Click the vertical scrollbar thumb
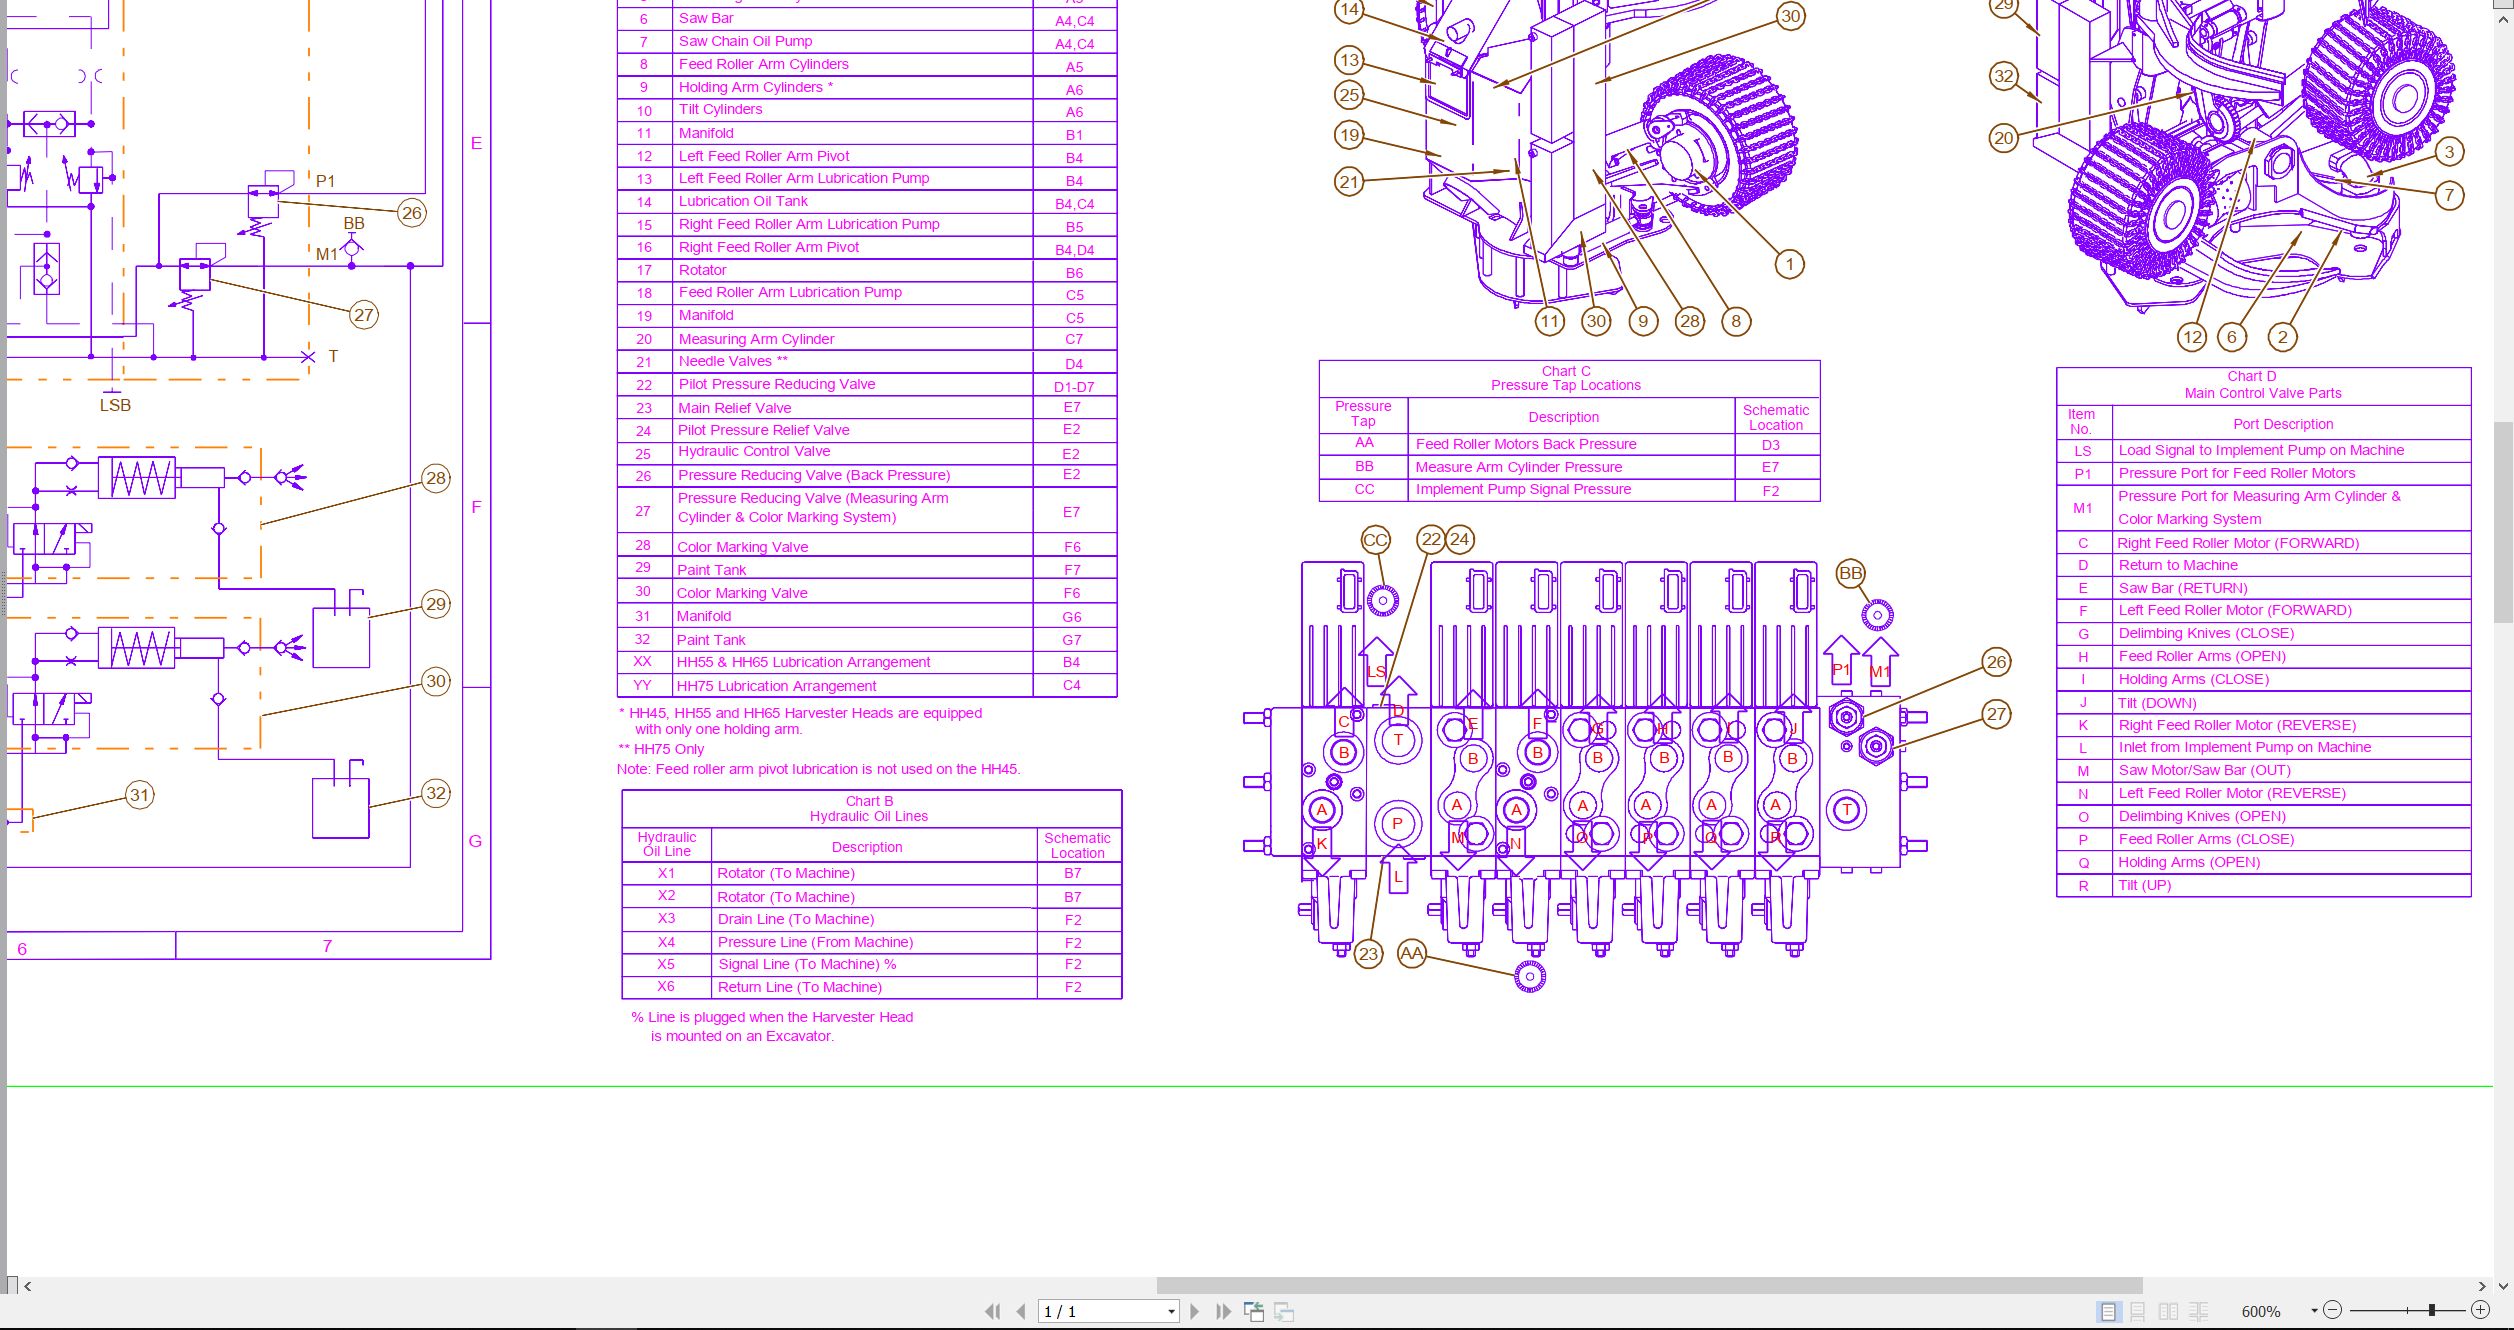The height and width of the screenshot is (1330, 2514). [2503, 522]
